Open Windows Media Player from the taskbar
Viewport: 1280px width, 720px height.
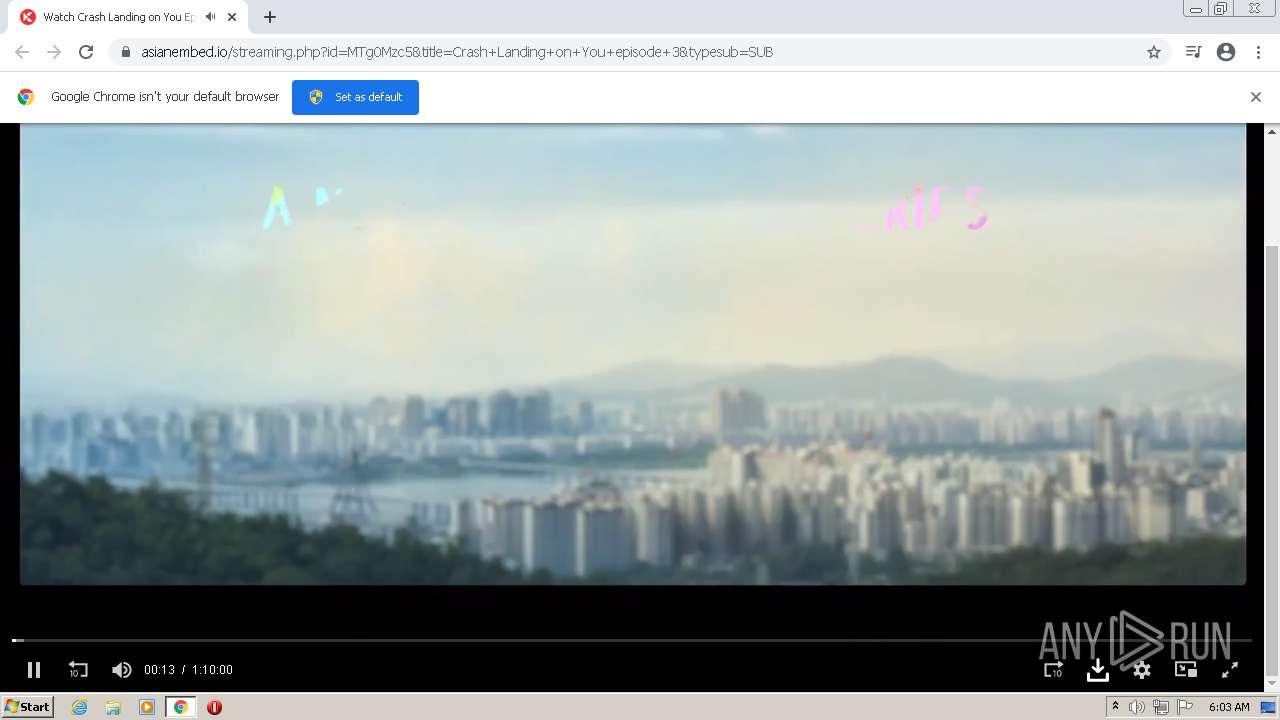click(147, 707)
